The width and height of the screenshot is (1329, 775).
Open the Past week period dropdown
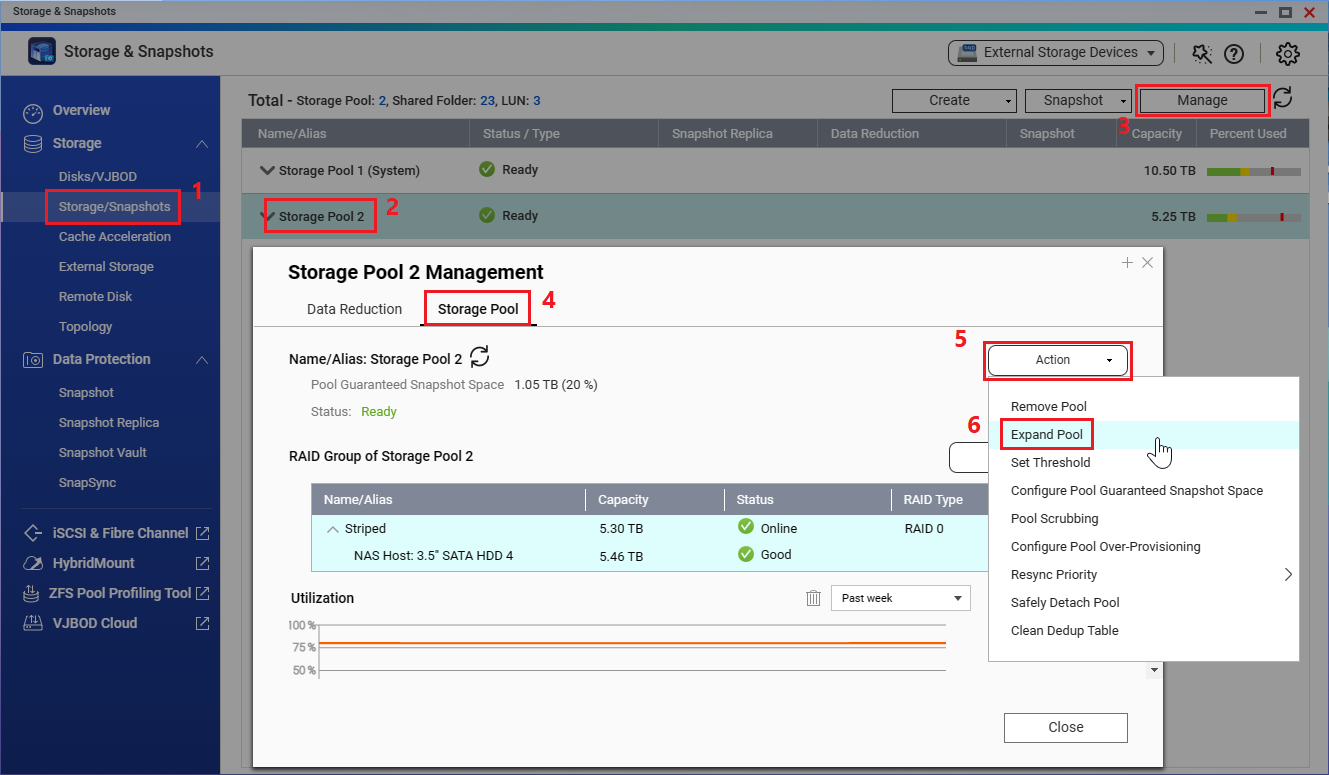[x=900, y=598]
